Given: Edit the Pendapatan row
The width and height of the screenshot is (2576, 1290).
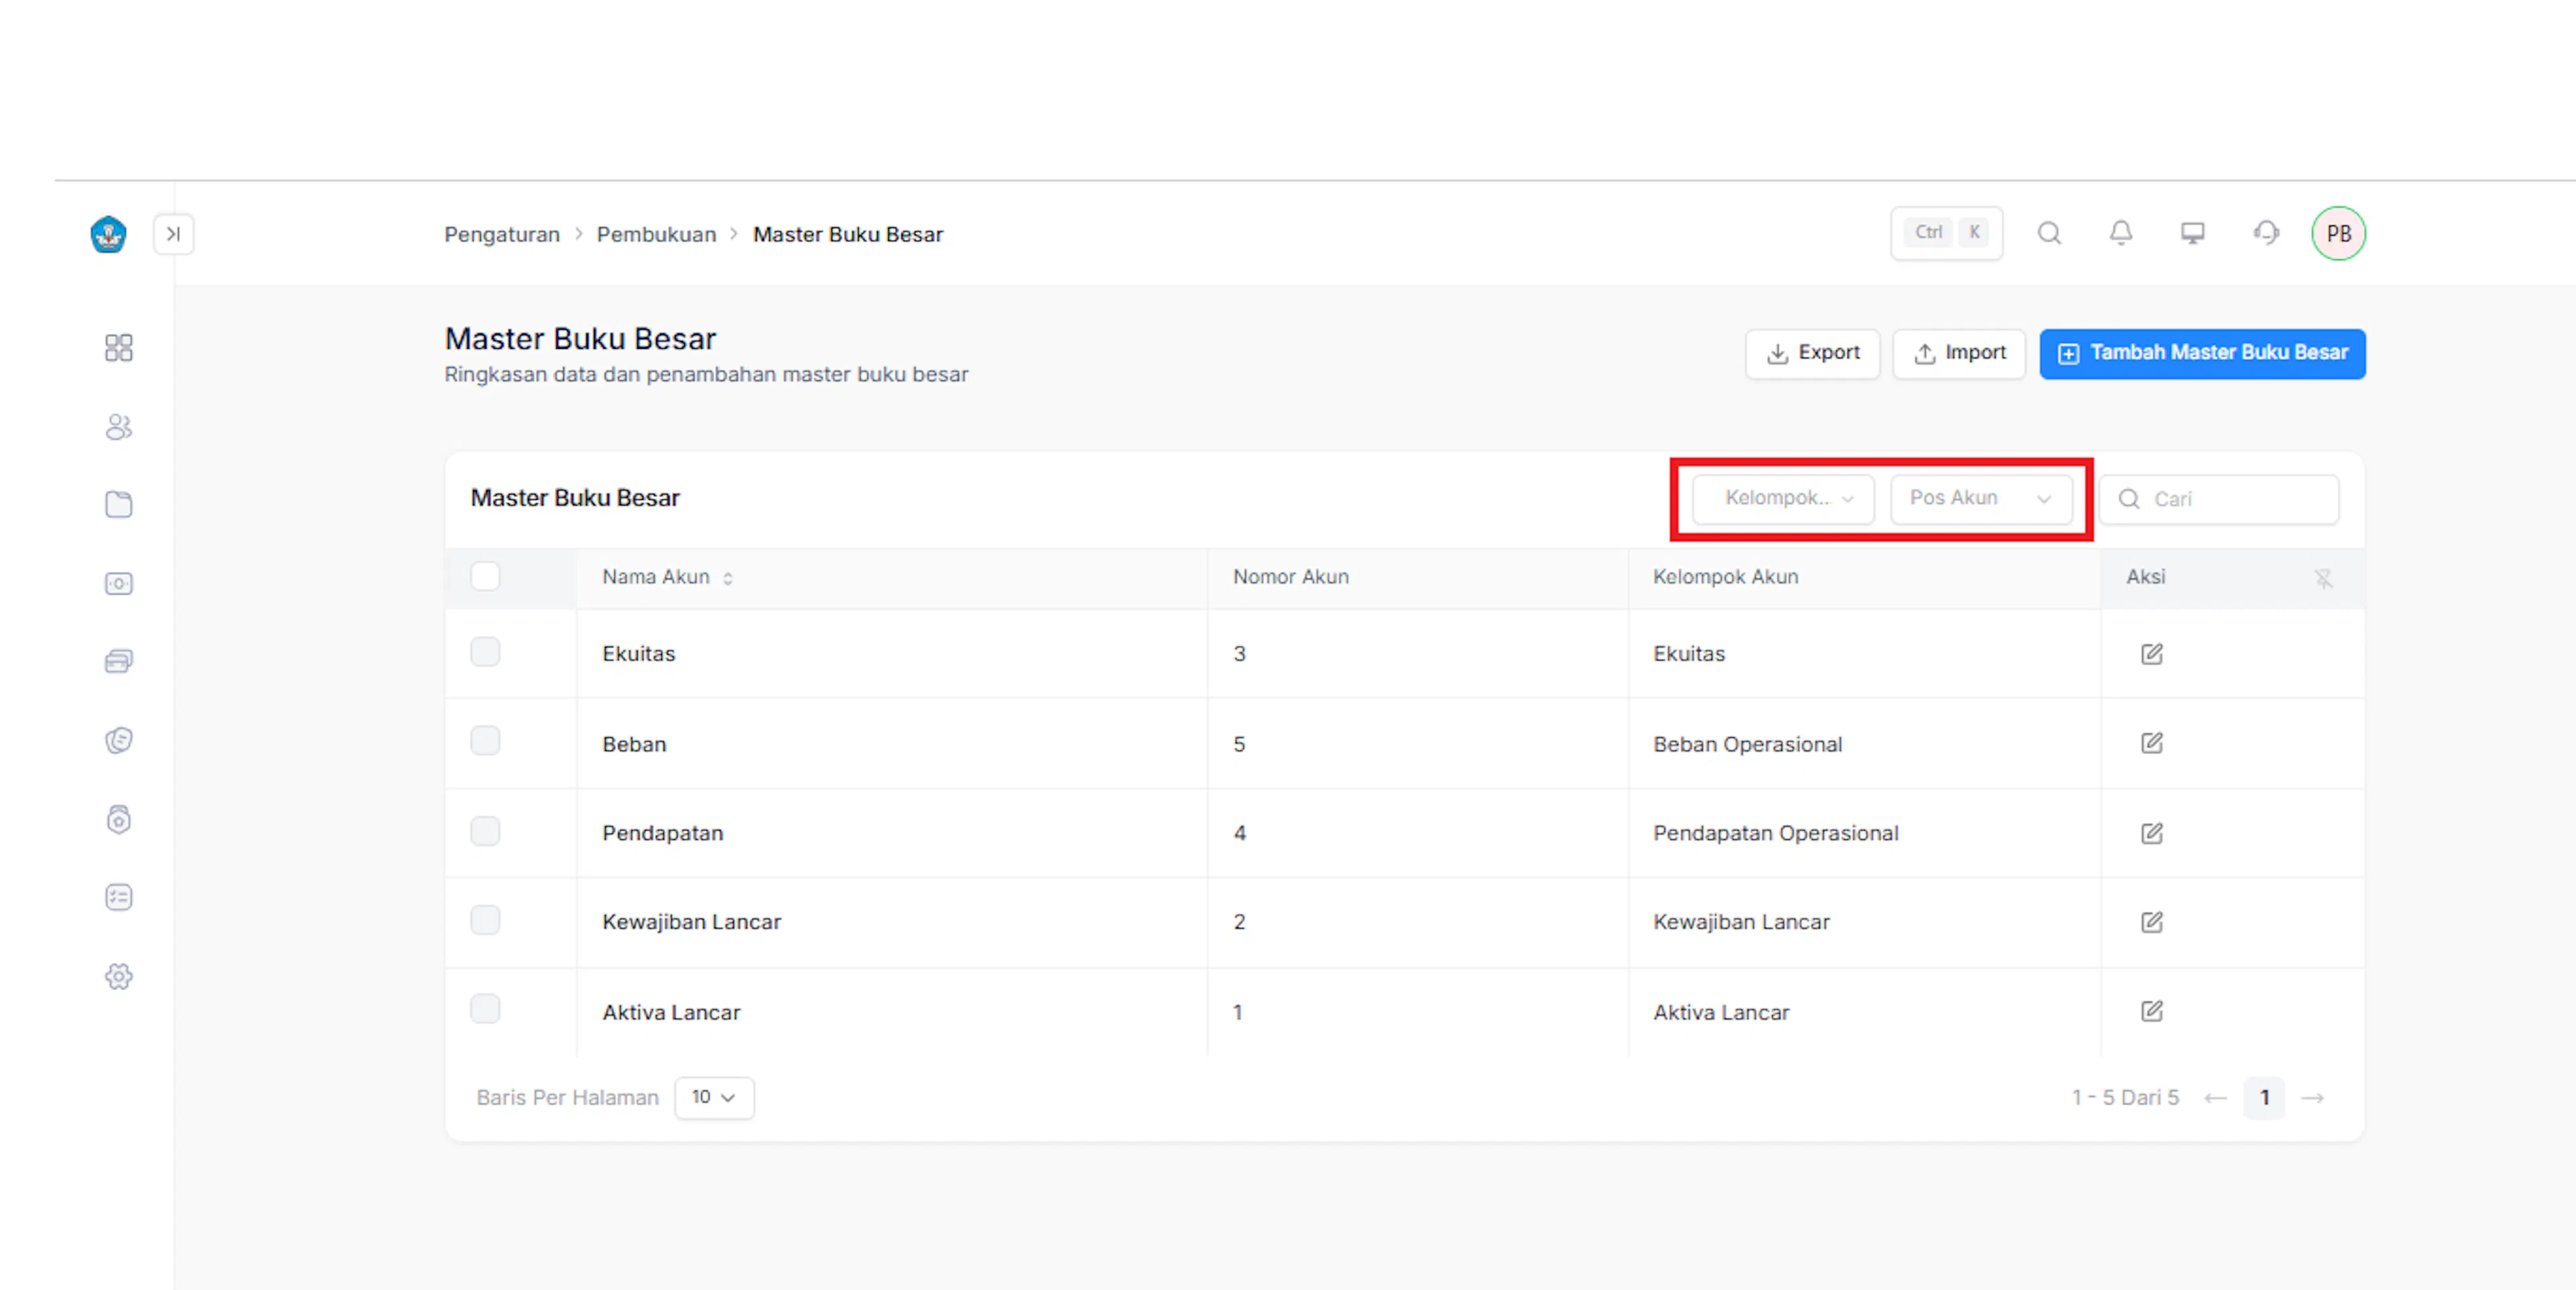Looking at the screenshot, I should 2152,833.
